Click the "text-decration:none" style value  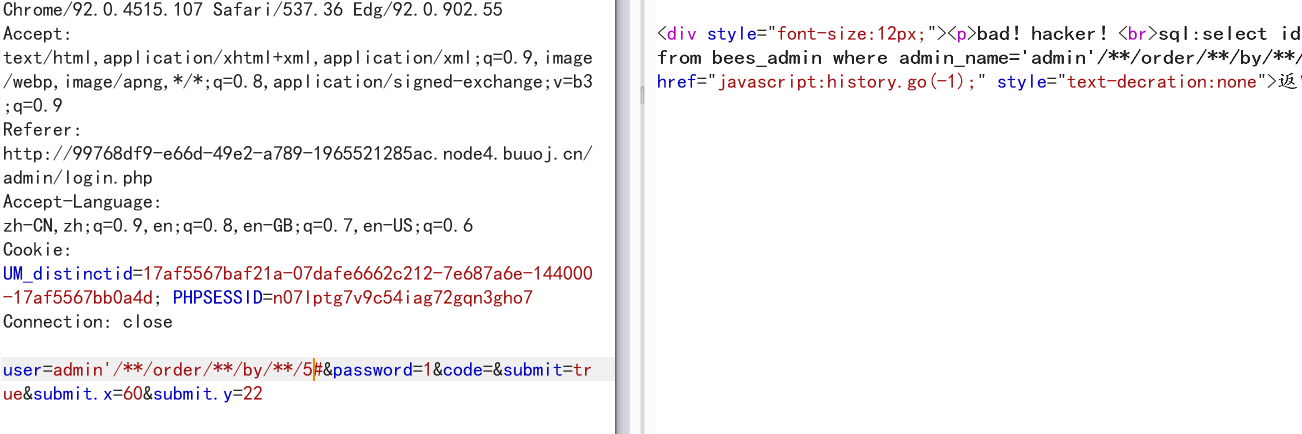click(1162, 82)
